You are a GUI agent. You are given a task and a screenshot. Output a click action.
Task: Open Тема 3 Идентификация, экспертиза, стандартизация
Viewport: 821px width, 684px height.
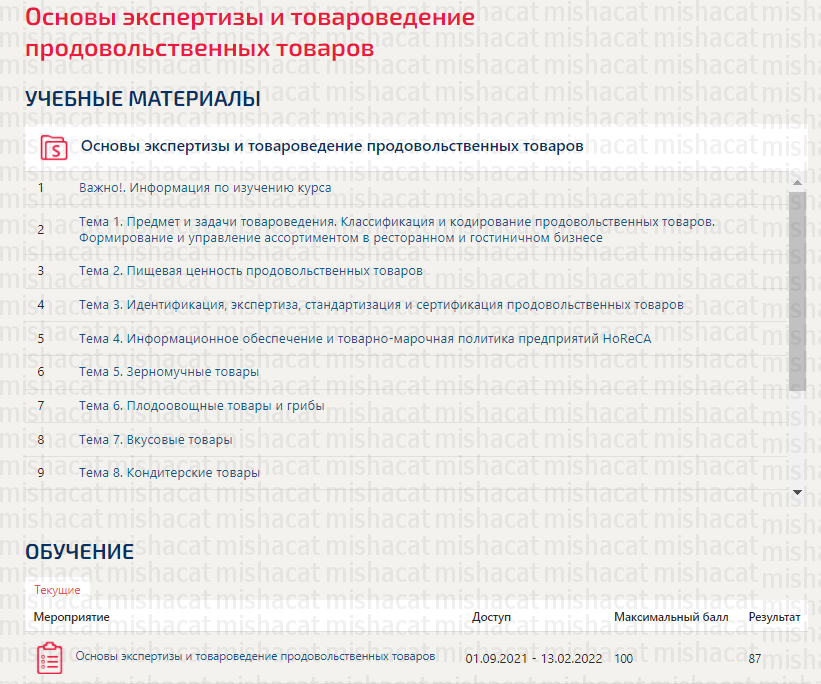click(381, 305)
